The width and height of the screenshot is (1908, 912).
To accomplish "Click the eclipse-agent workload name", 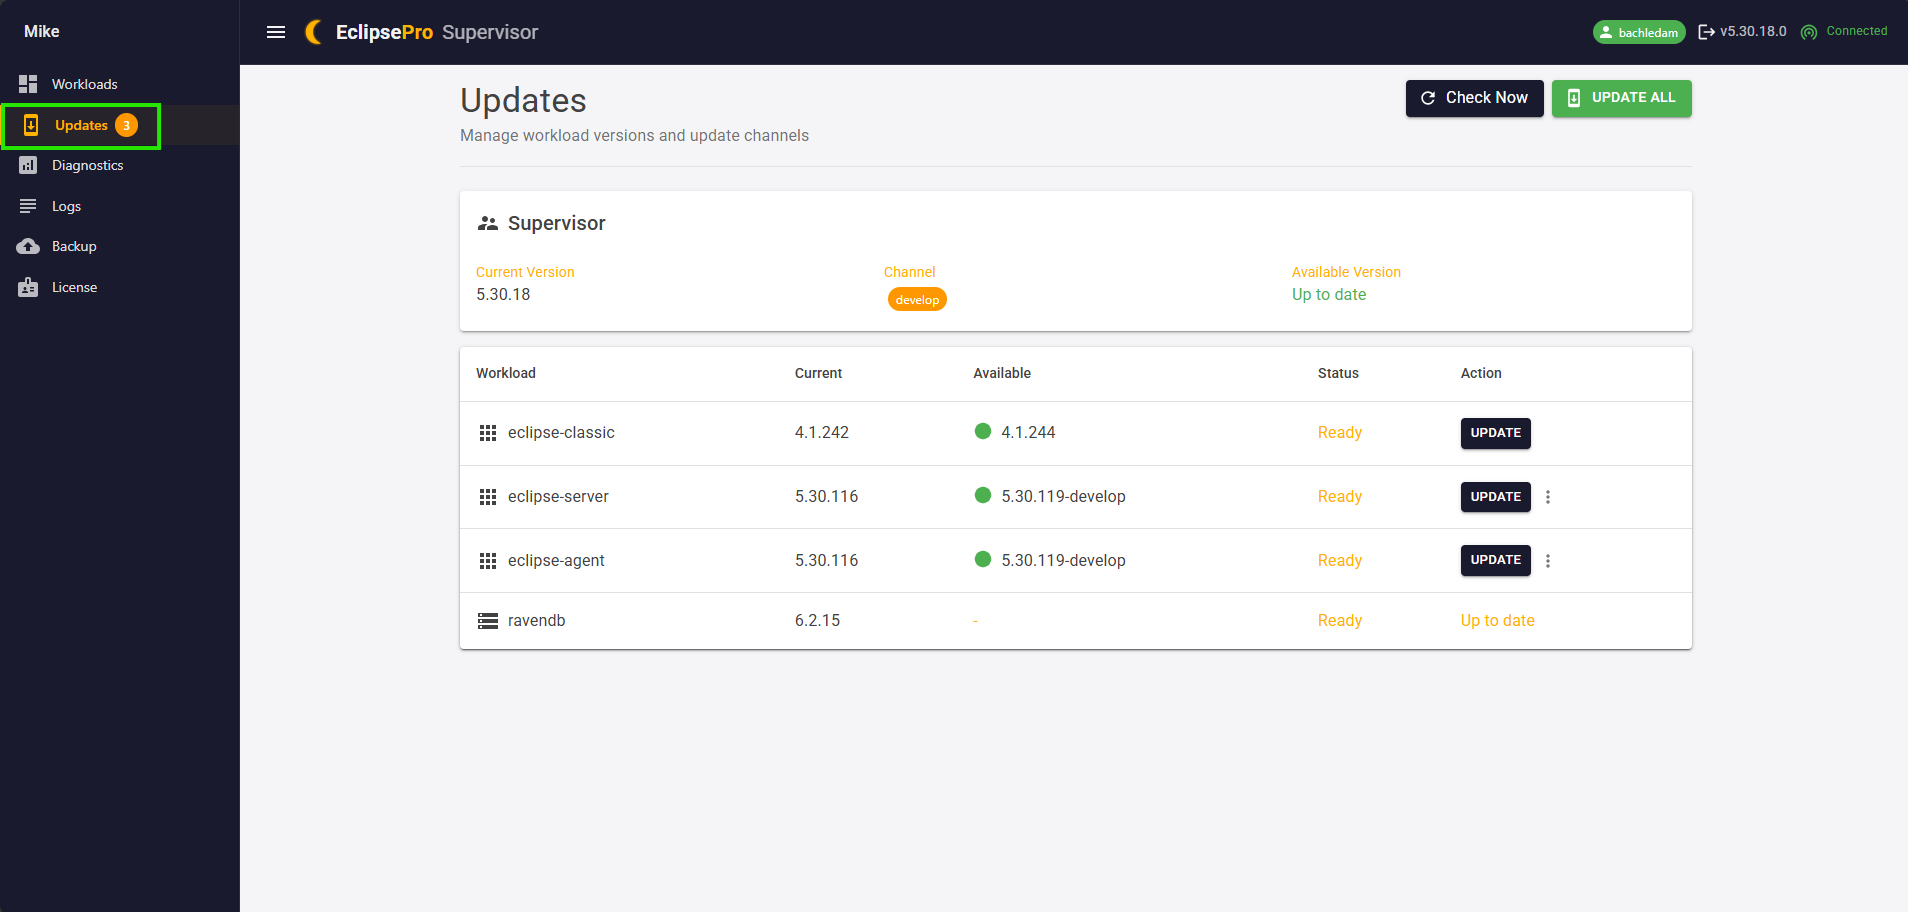I will pos(556,561).
